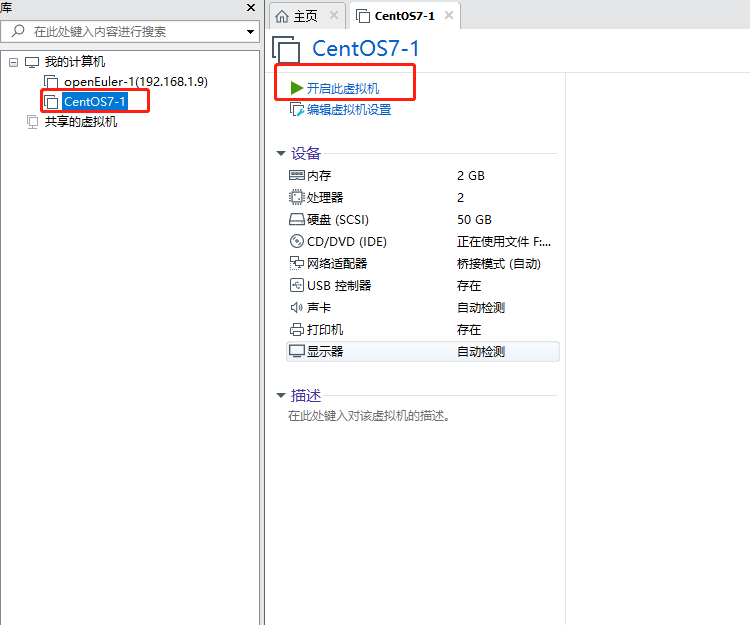Viewport: 750px width, 625px height.
Task: Collapse the 设备 section
Action: point(281,153)
